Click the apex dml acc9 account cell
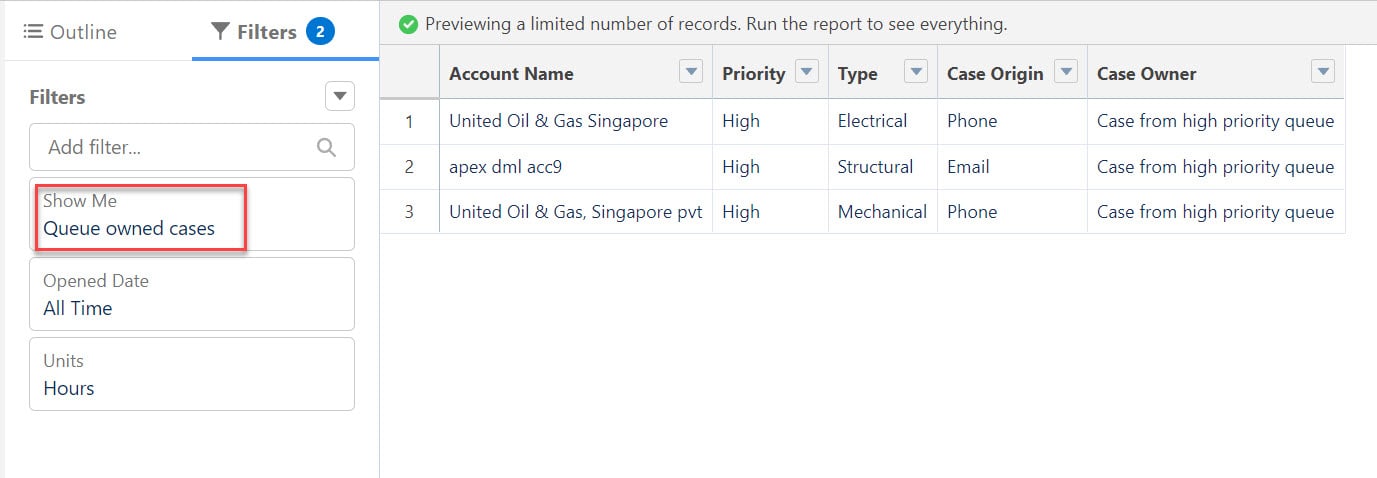Screen dimensions: 1377x478 point(506,167)
